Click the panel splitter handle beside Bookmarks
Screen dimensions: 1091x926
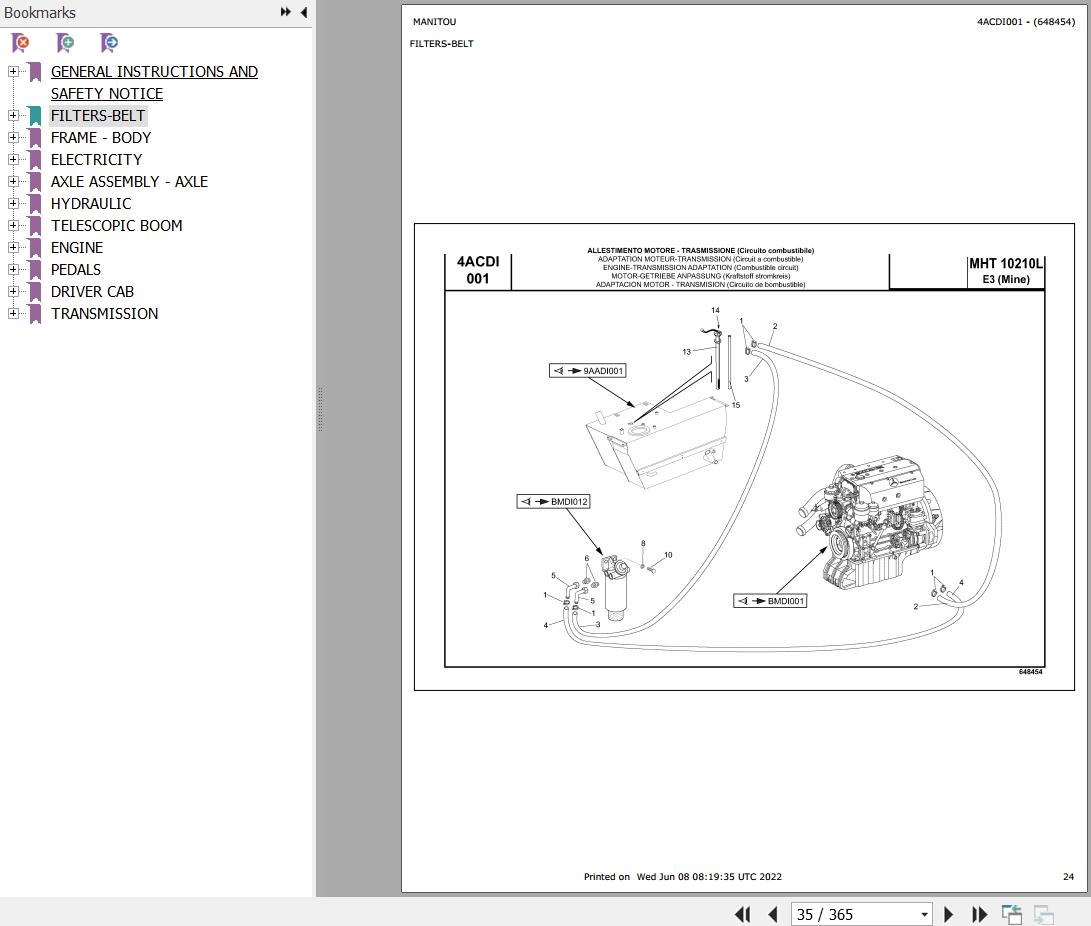[320, 409]
